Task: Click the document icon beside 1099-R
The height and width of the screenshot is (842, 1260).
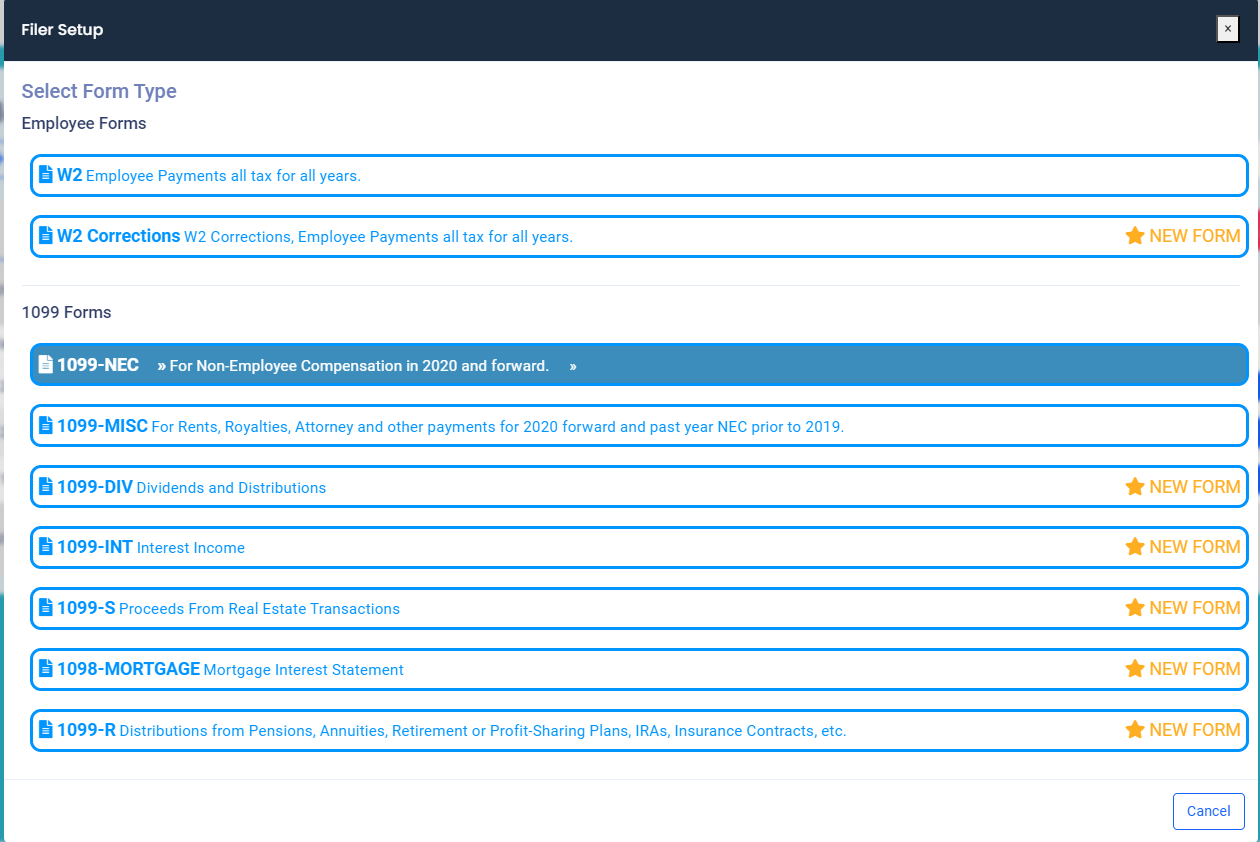Action: 45,730
